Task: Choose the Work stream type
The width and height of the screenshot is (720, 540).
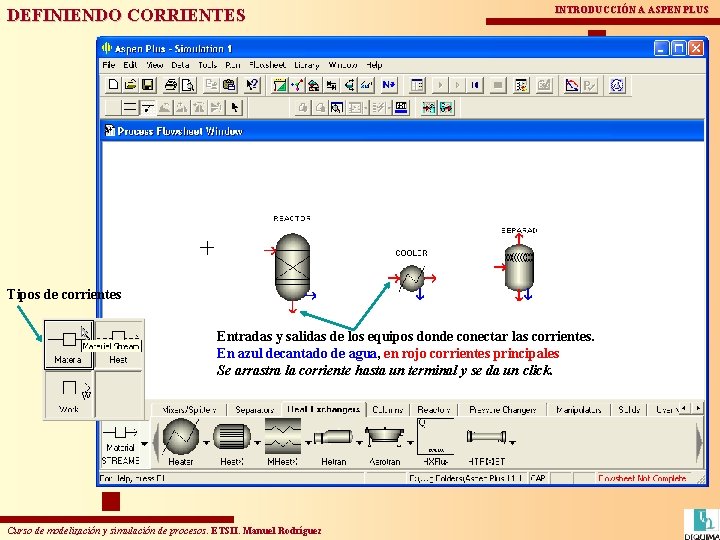Action: point(69,395)
